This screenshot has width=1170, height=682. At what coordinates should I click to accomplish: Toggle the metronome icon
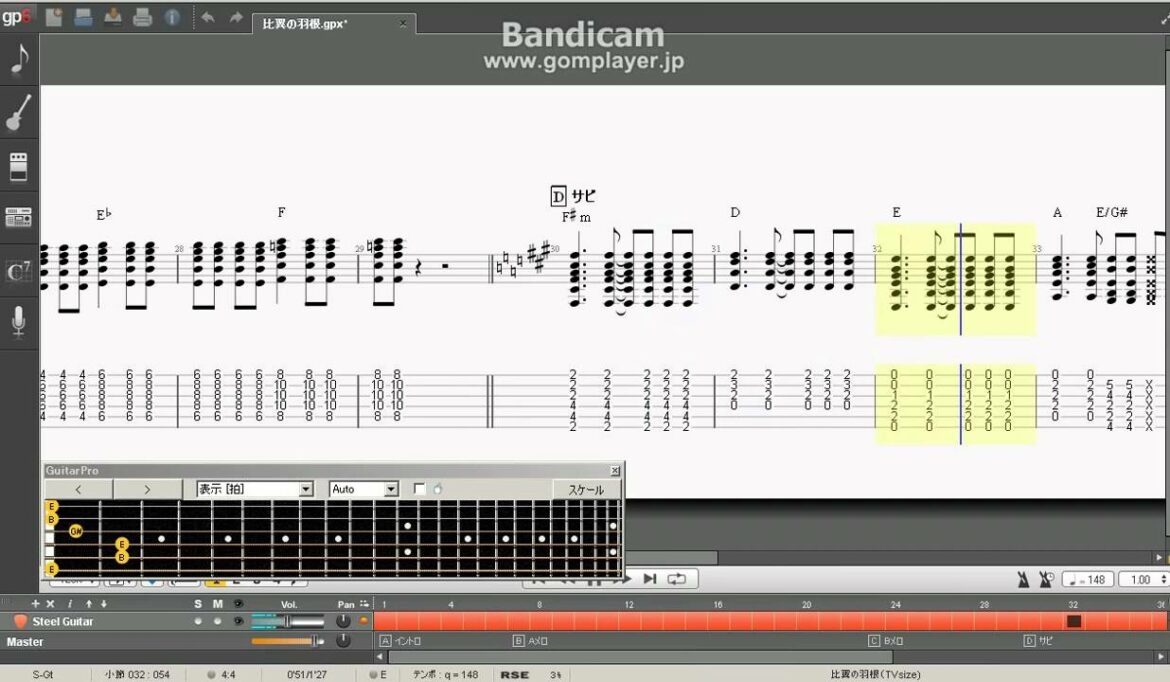pos(1023,579)
